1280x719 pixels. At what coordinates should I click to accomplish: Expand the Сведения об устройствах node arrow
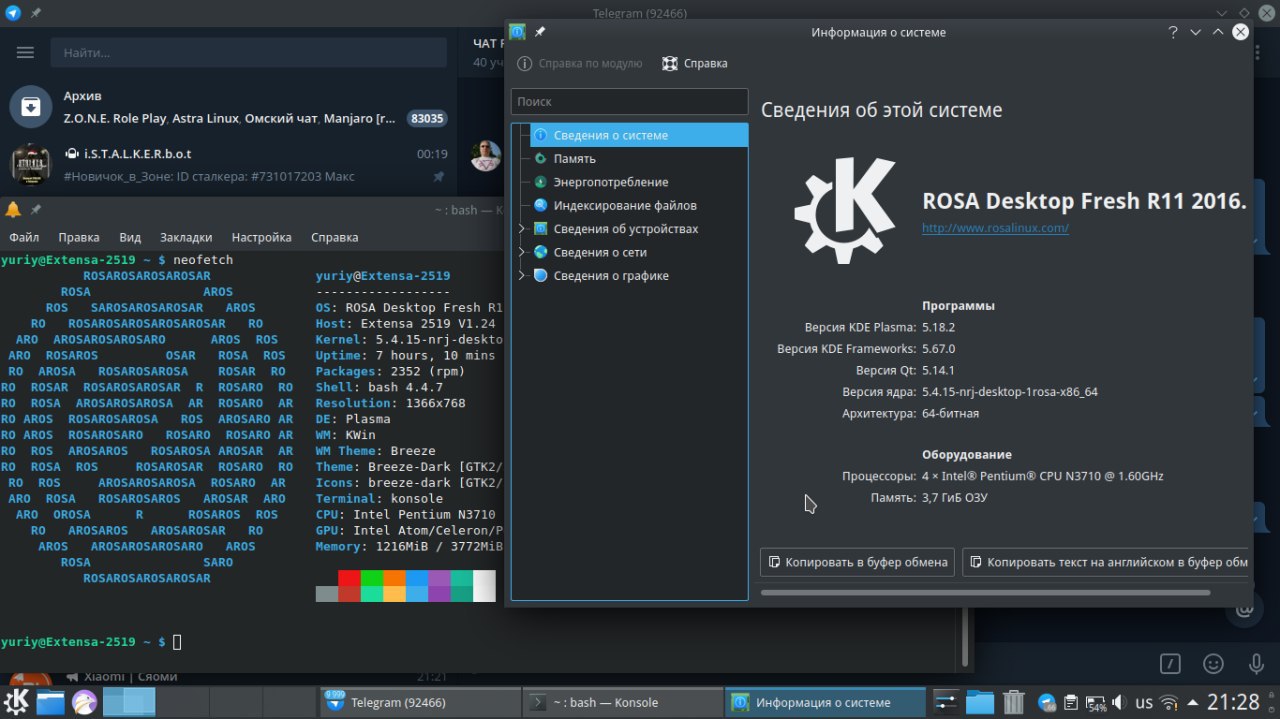click(521, 229)
